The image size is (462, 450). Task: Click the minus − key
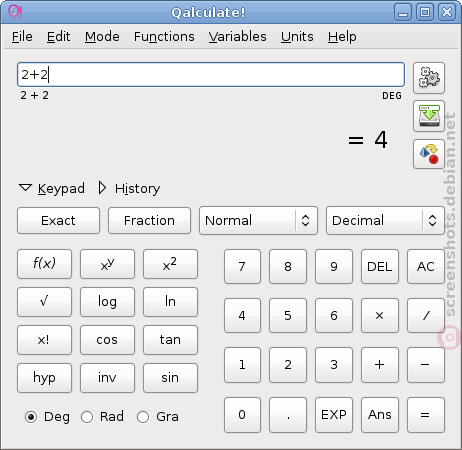pos(426,365)
